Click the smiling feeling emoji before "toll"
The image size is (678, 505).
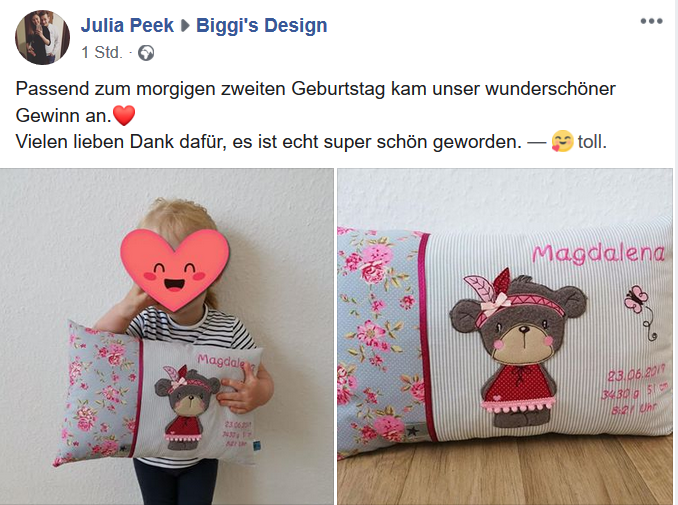563,141
